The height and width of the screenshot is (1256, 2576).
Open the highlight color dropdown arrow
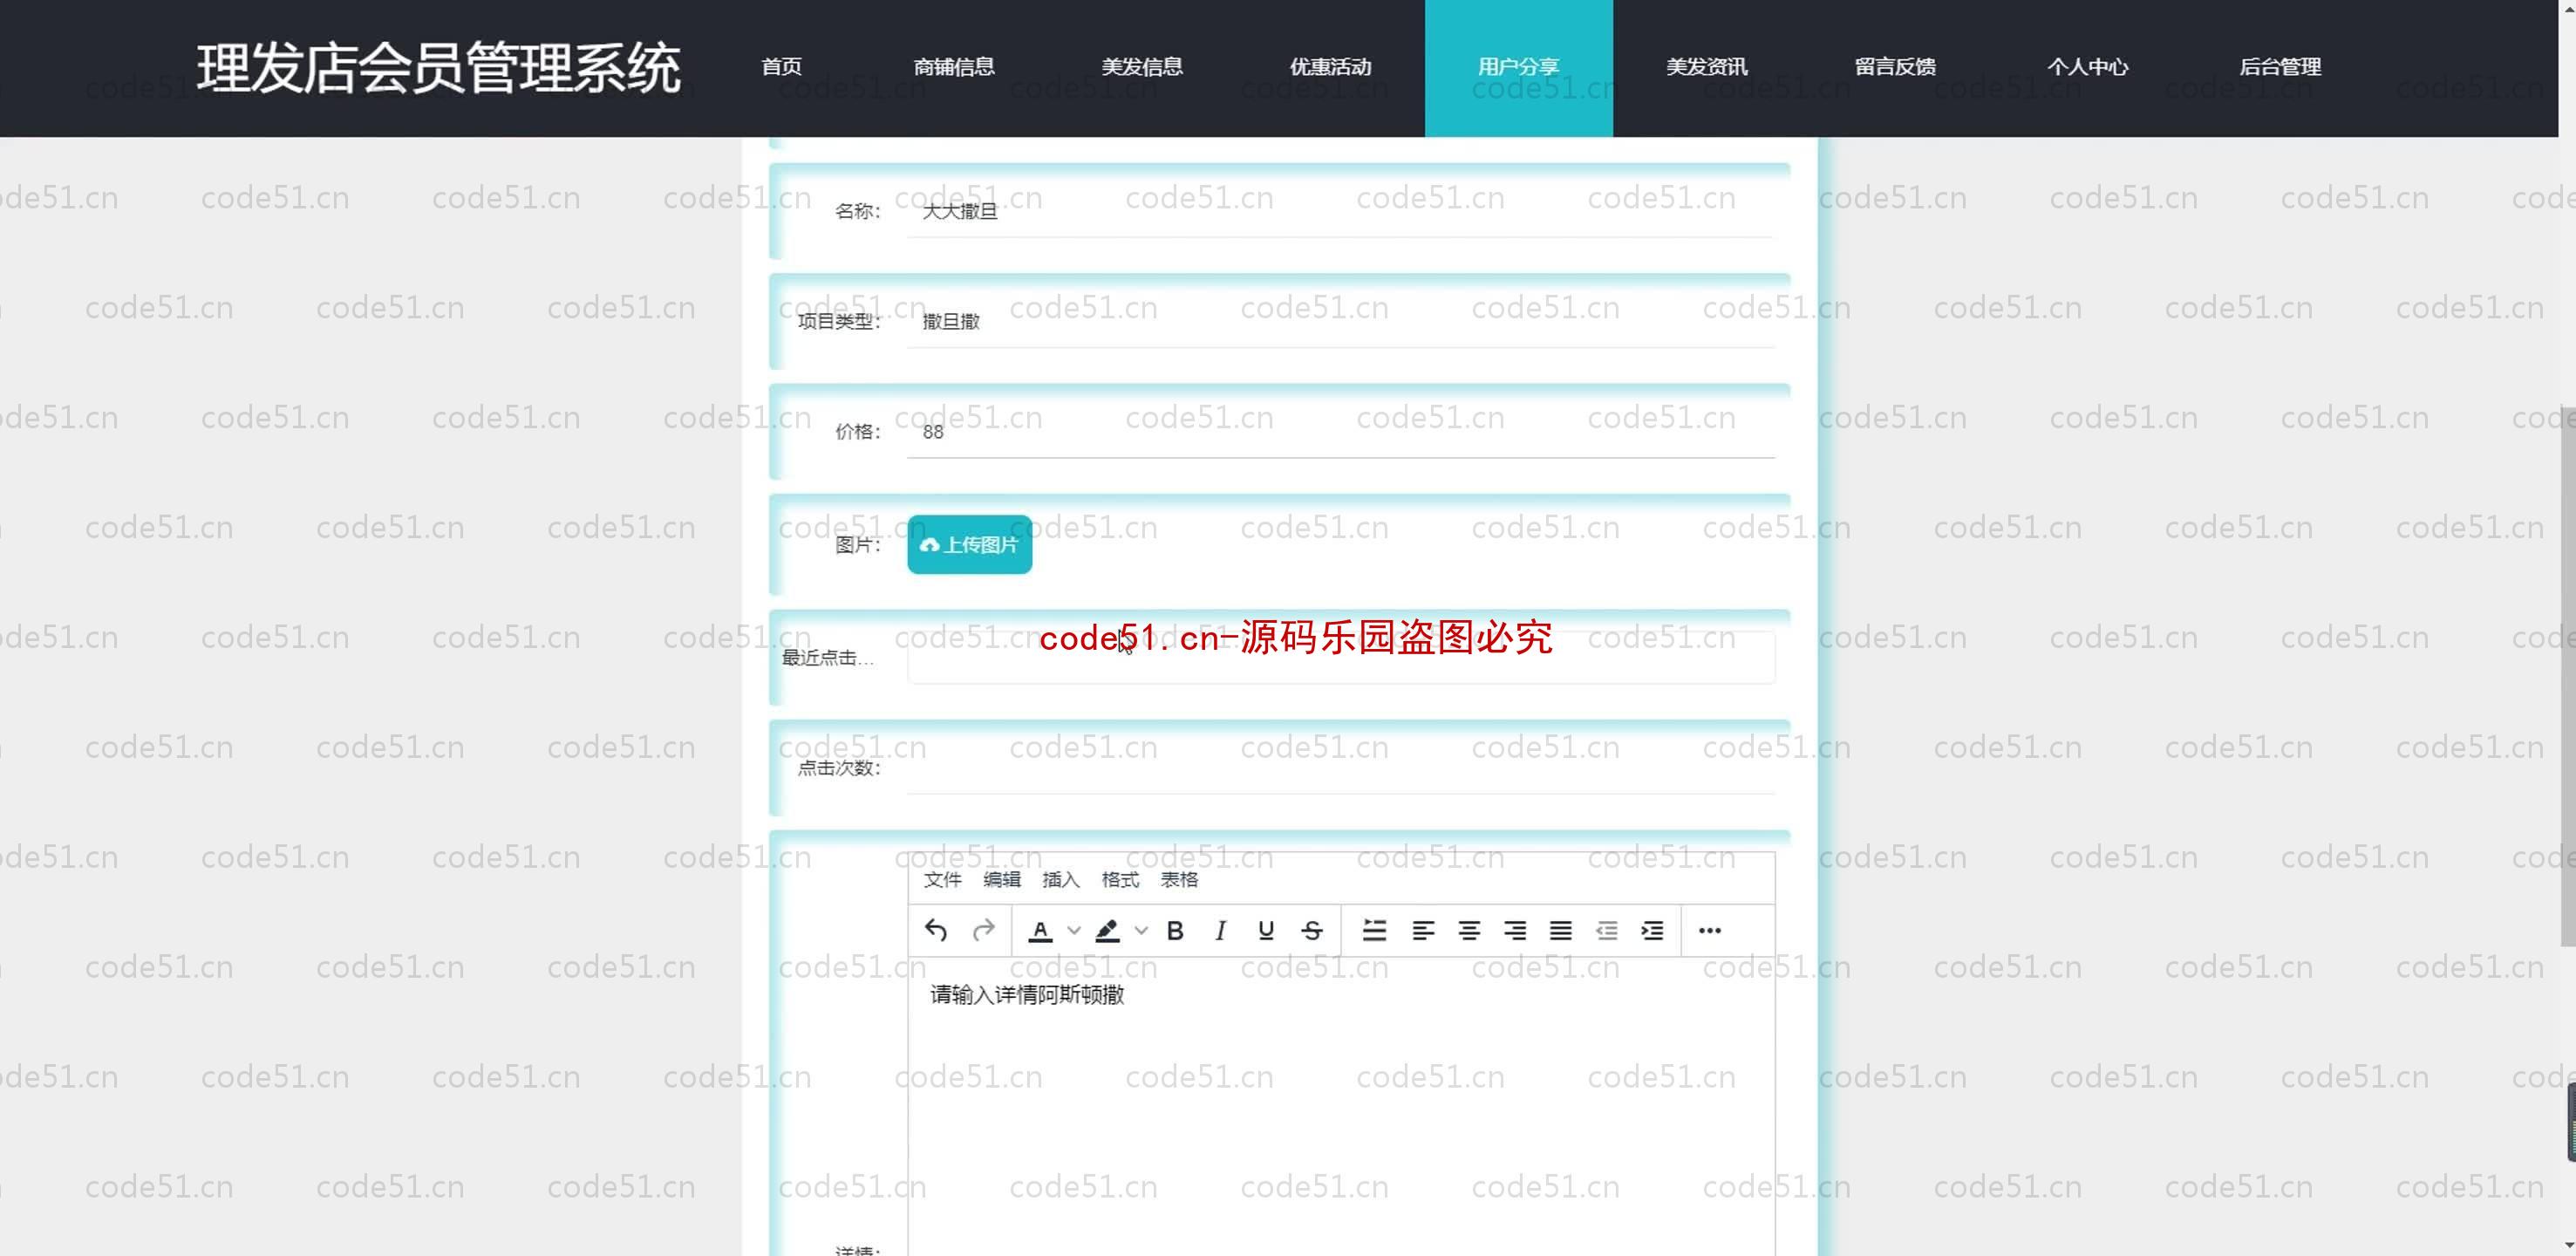[1141, 931]
